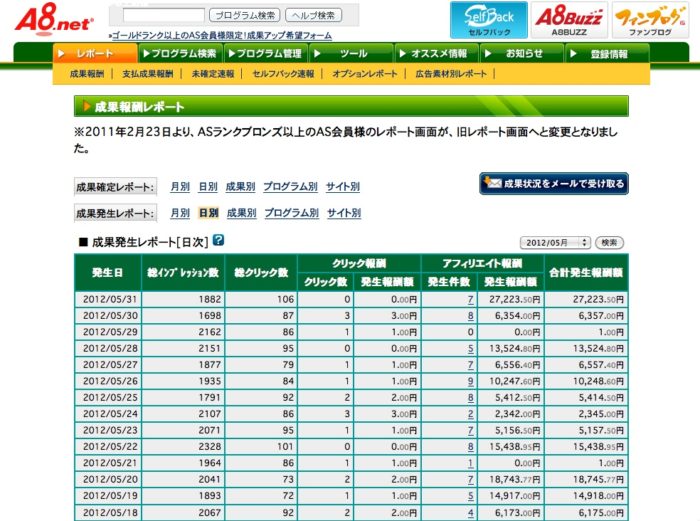Click 成果状況をメールで受け取る mail button
The height and width of the screenshot is (521, 700).
coord(553,183)
